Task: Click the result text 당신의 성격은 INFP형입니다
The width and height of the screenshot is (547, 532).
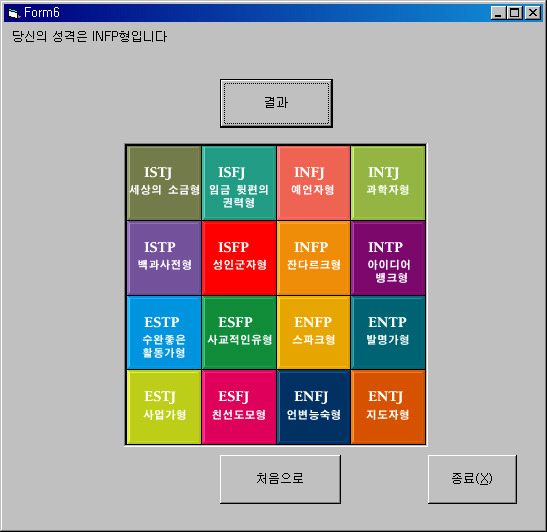Action: pyautogui.click(x=89, y=36)
